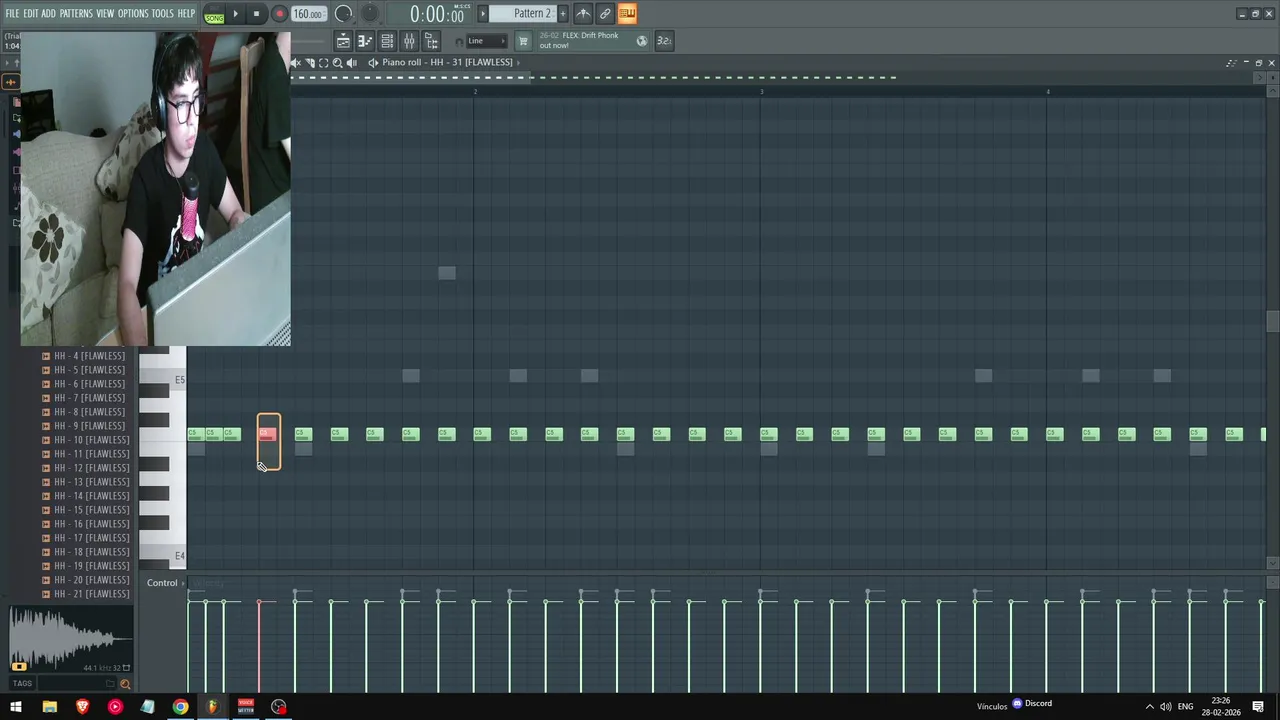Toggle the highlighted orange step-edit icon

(x=627, y=13)
